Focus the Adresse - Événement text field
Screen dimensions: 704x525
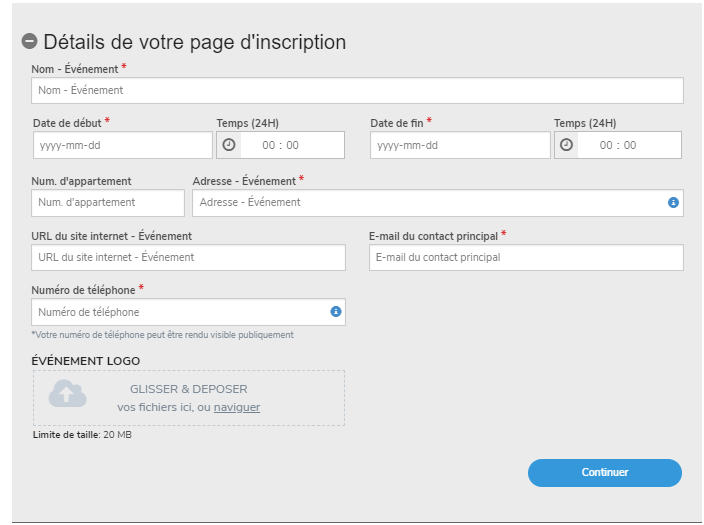coord(428,203)
